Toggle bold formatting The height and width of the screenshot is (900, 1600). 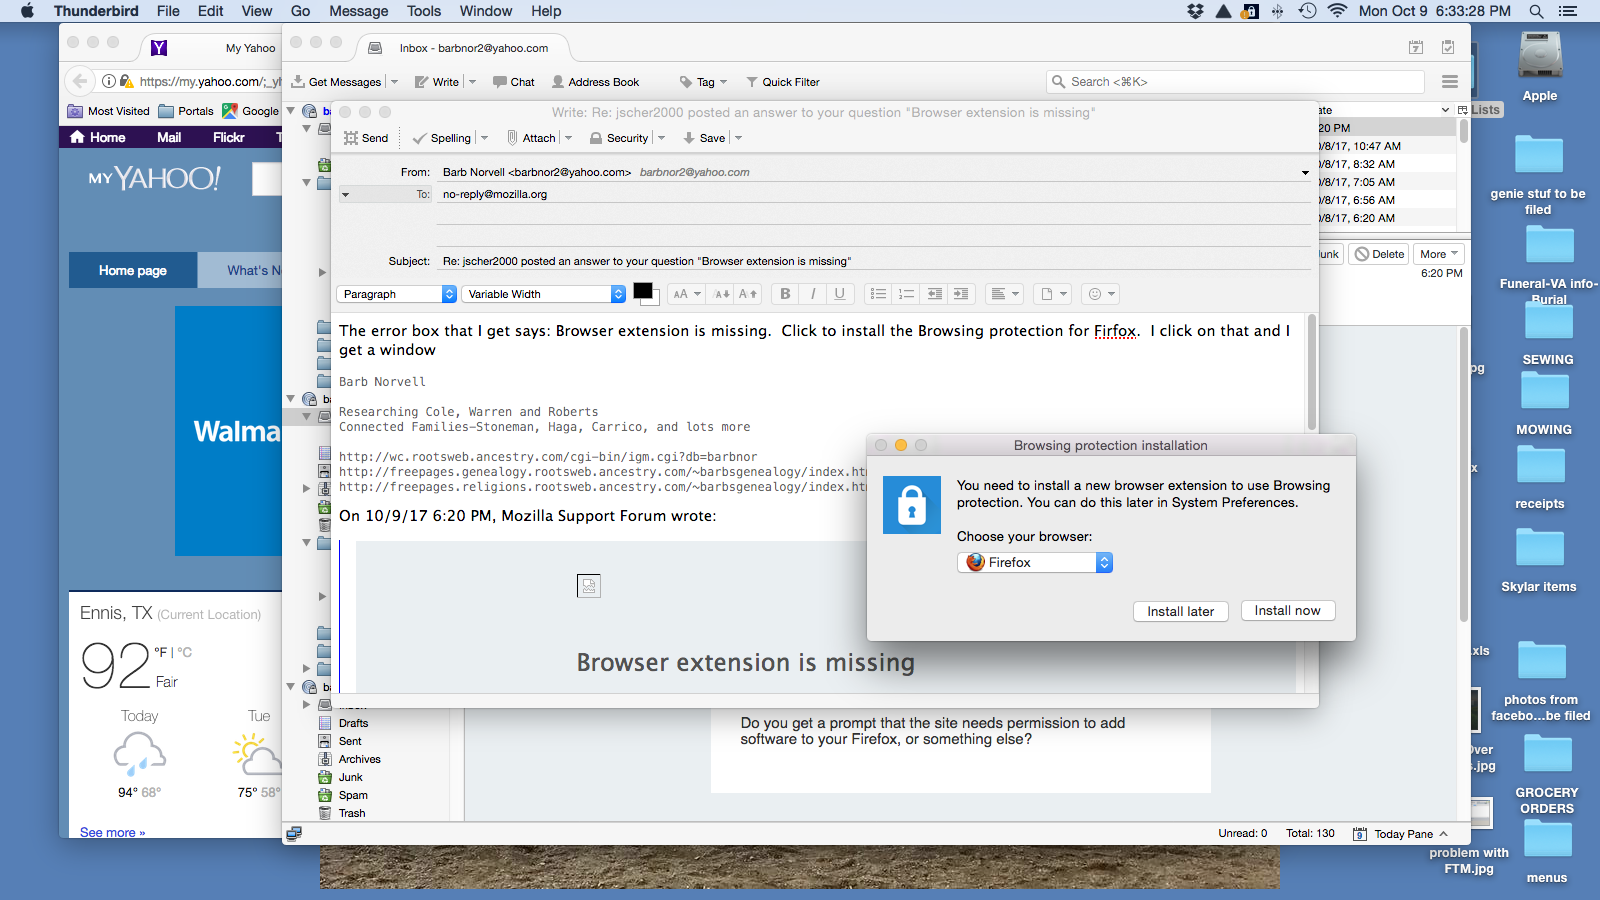[785, 294]
